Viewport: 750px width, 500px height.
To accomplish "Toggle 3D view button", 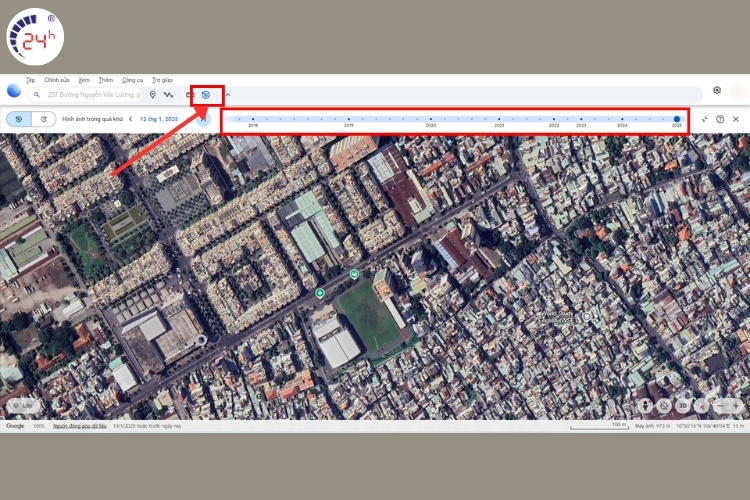I will [x=683, y=406].
